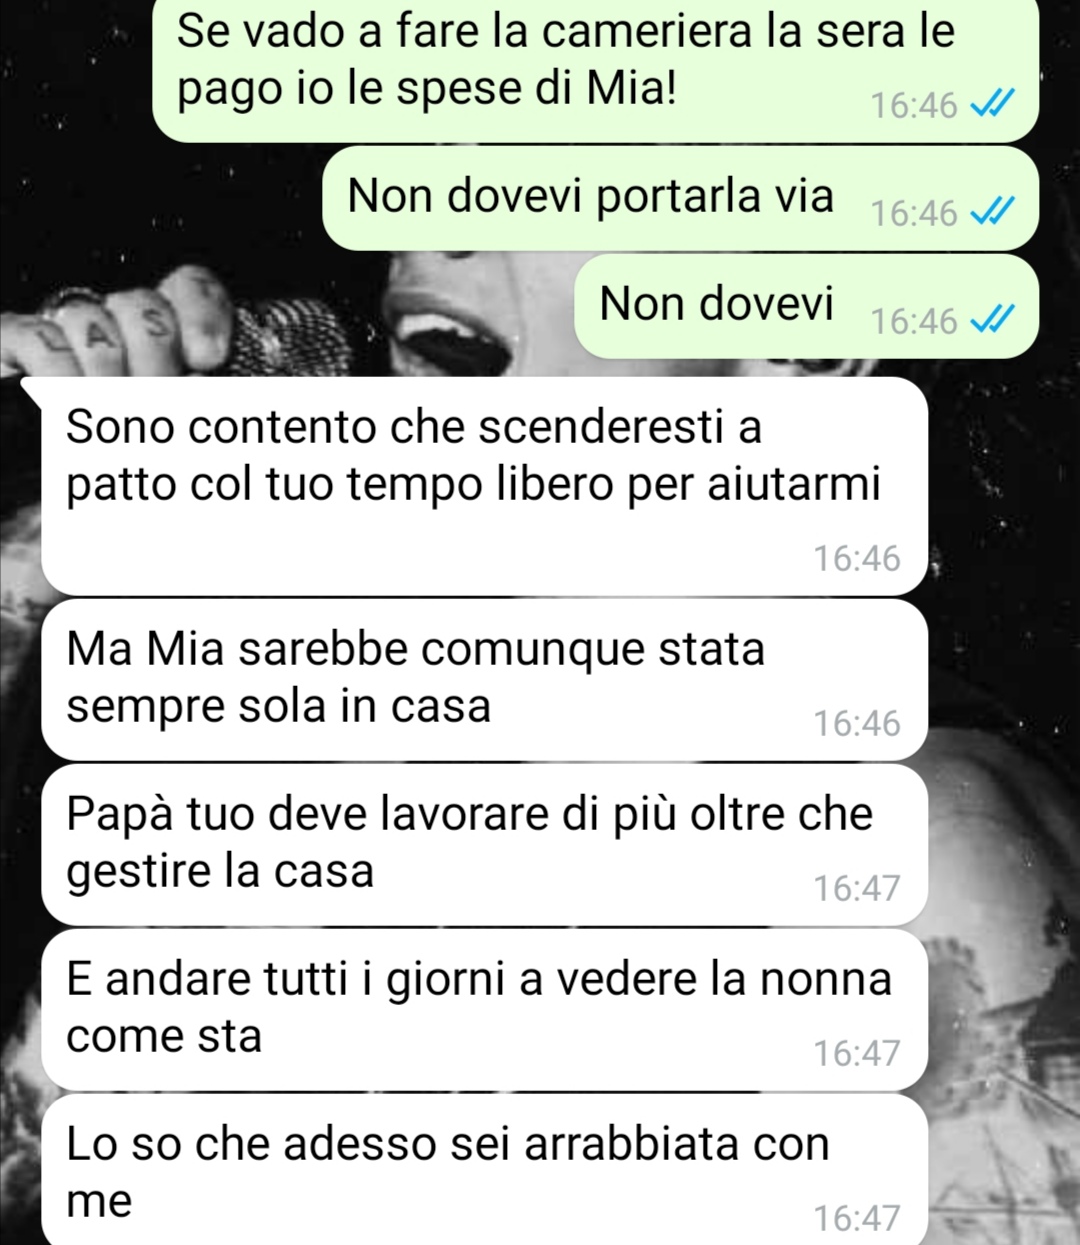The width and height of the screenshot is (1080, 1245).
Task: Click the 16:46 timestamp on the 'Ma Mia sarebbe' message
Action: [x=857, y=723]
